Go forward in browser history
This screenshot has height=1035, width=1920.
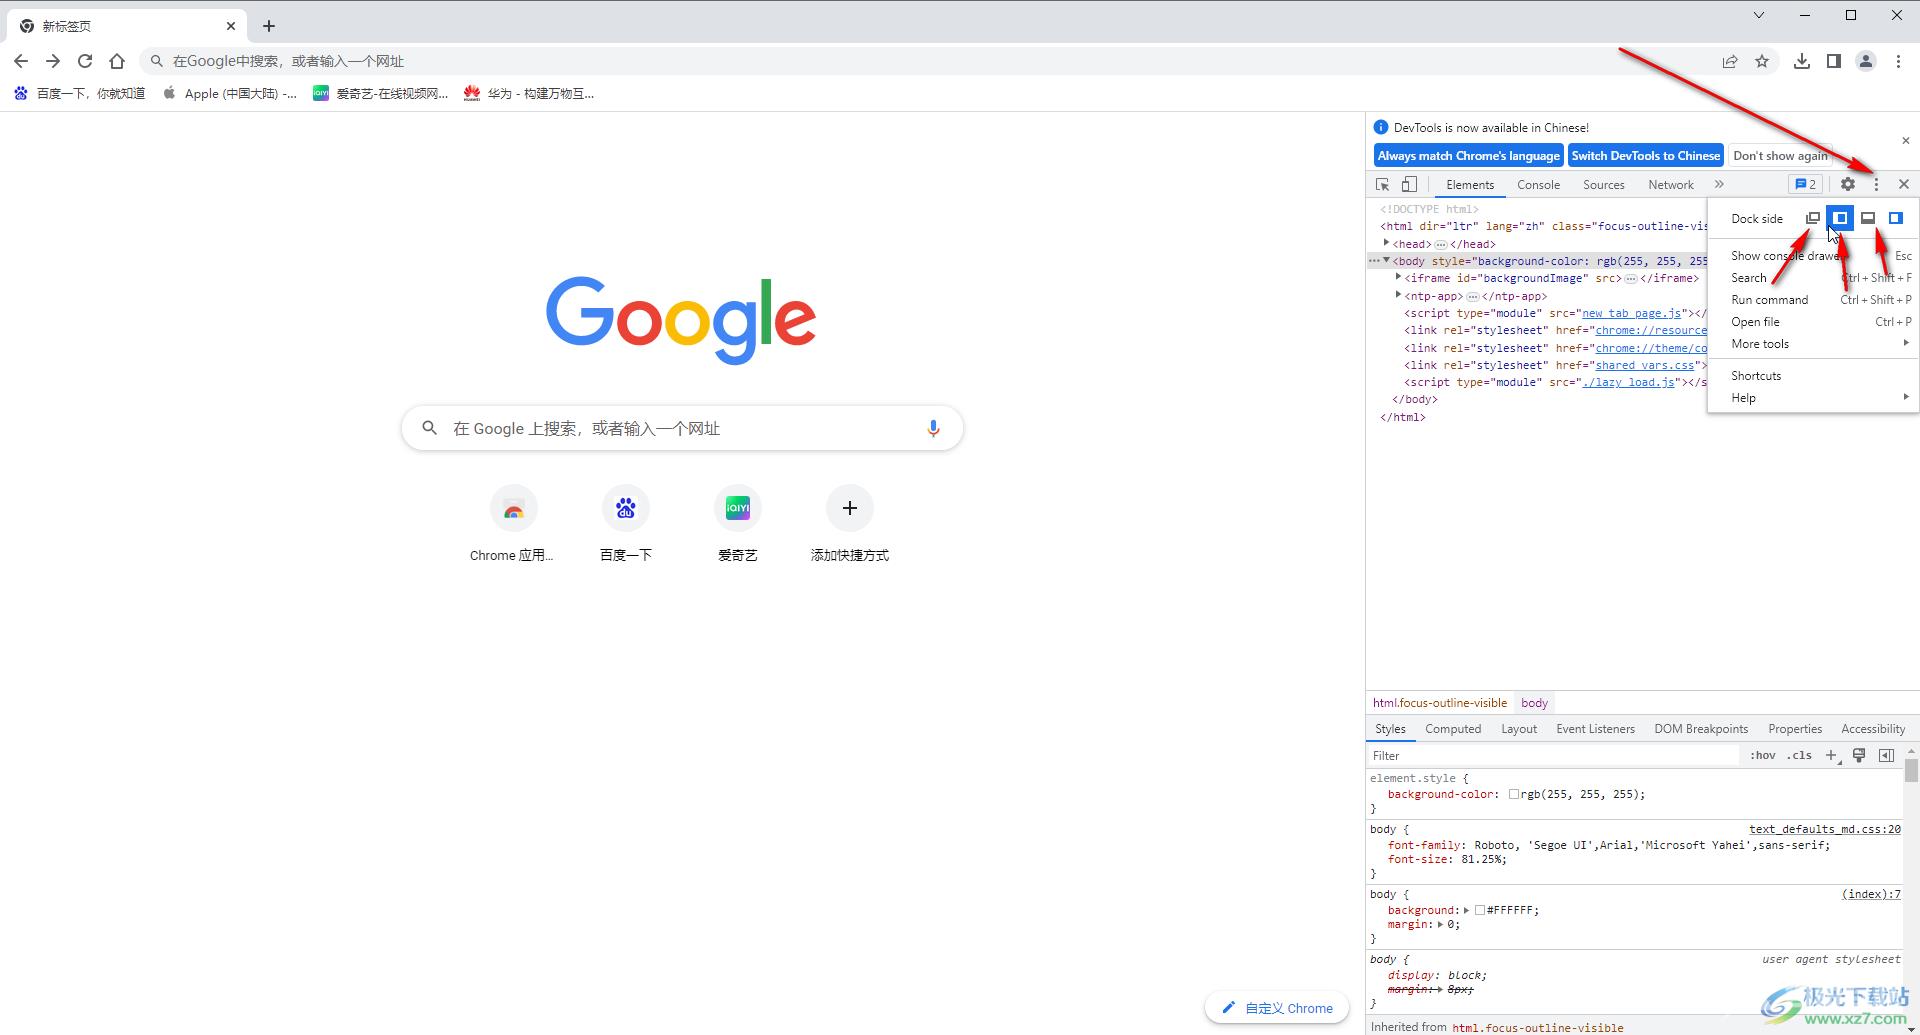pyautogui.click(x=53, y=61)
